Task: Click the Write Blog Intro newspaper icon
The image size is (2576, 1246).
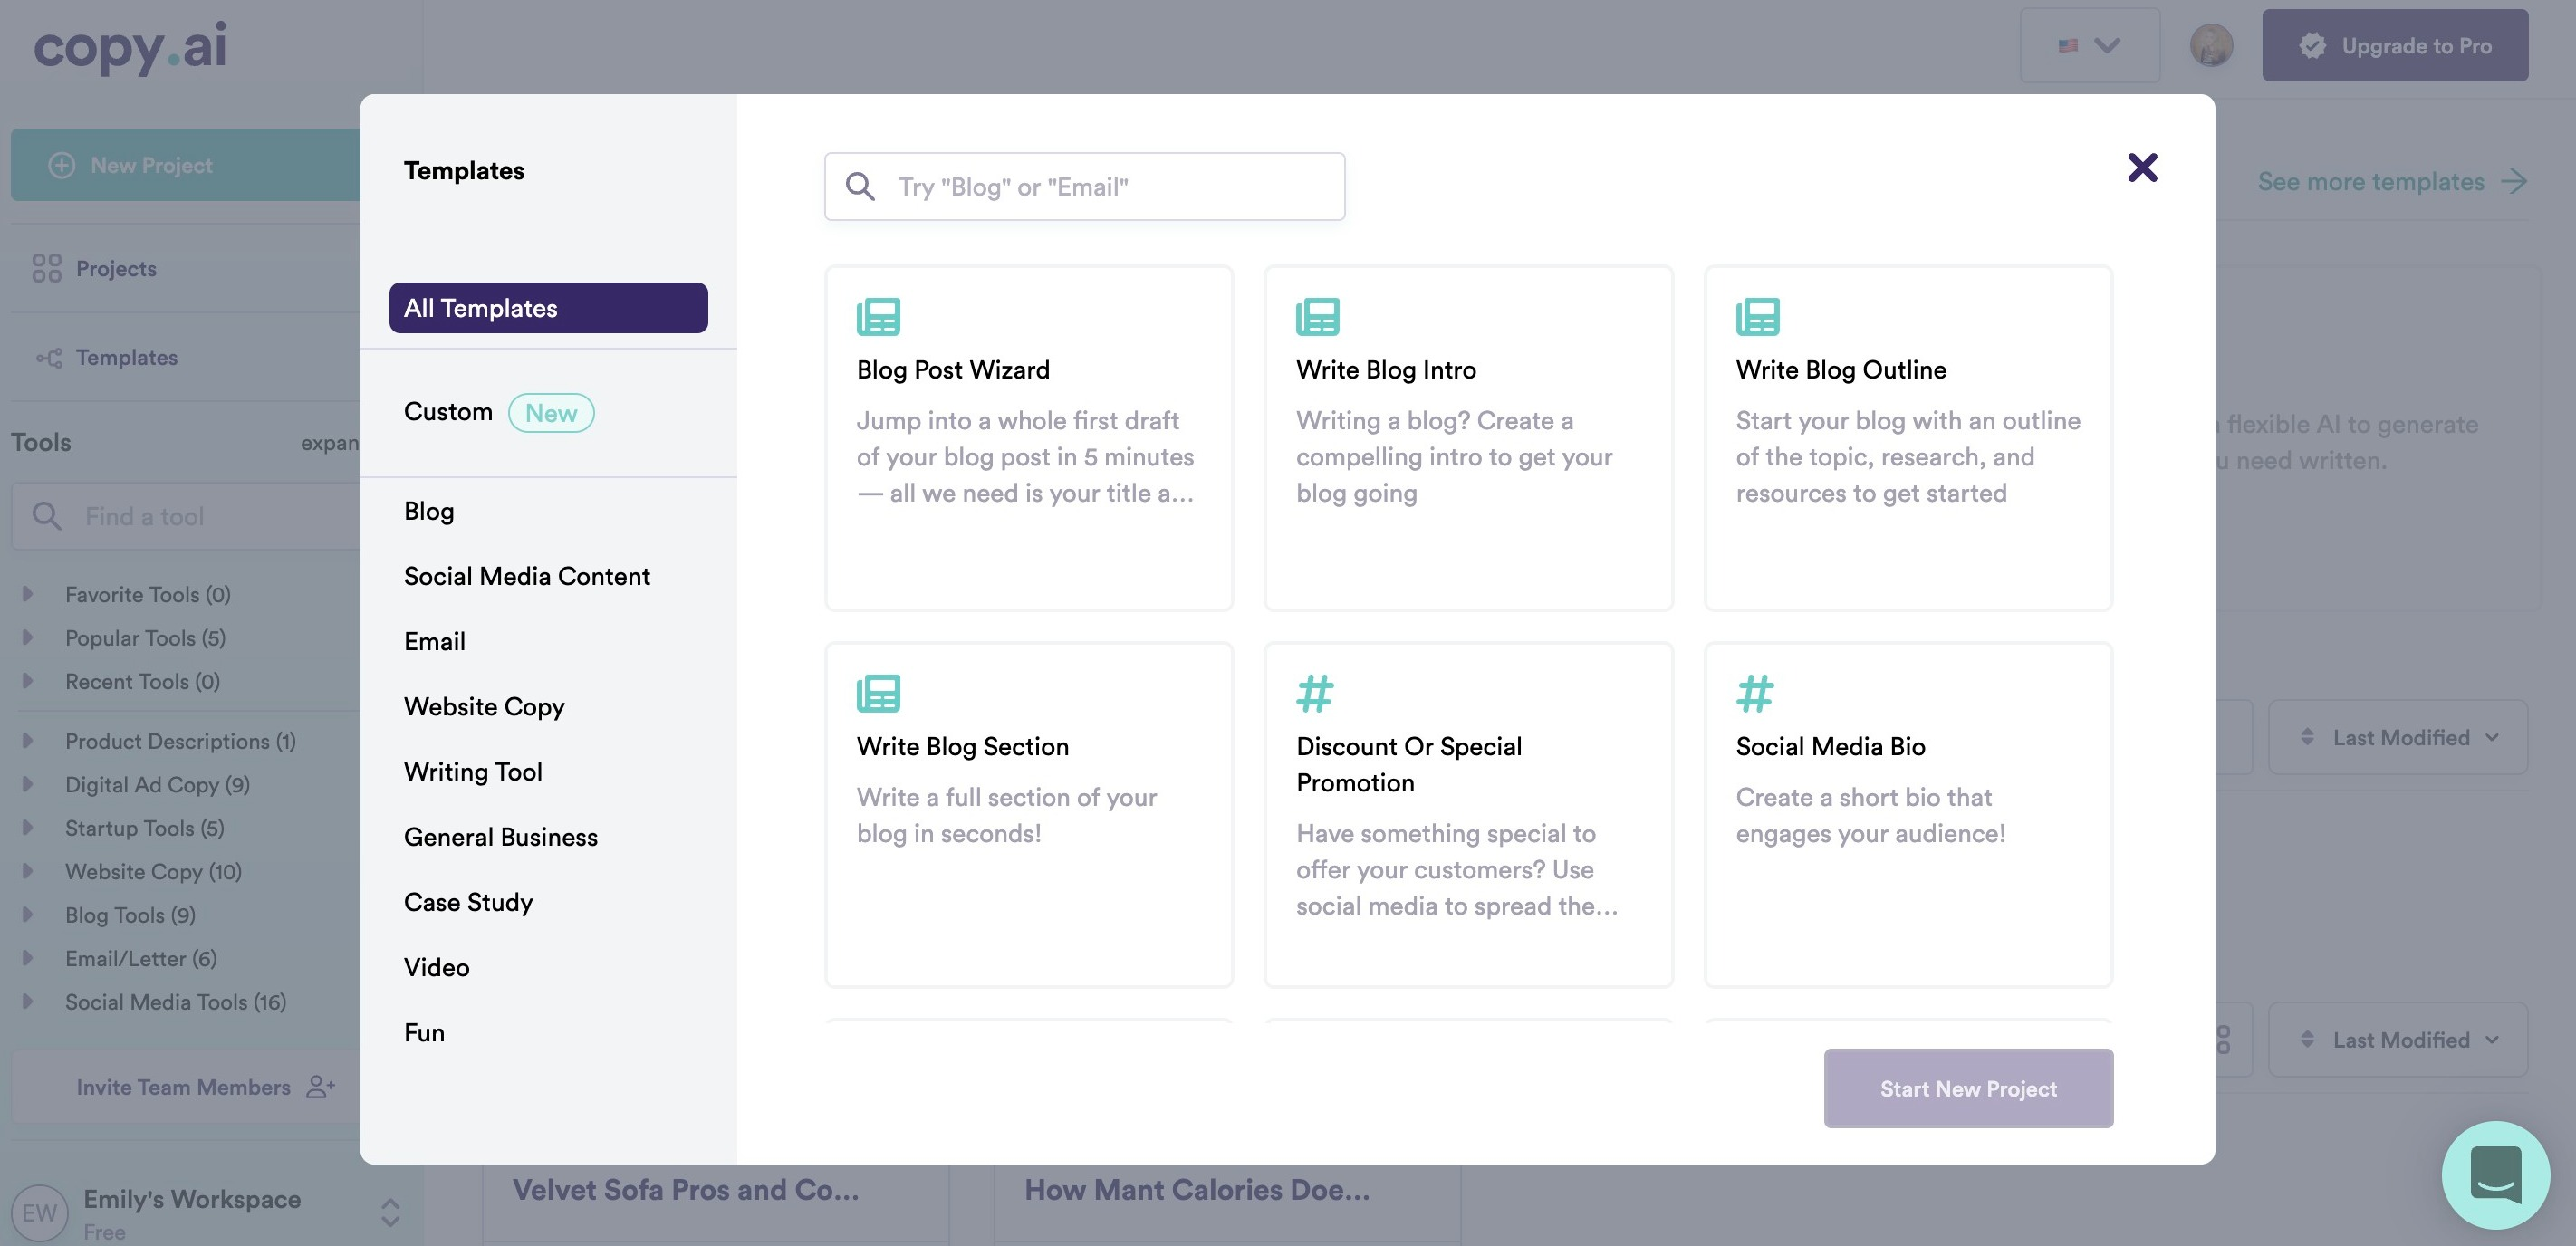Action: (1318, 316)
